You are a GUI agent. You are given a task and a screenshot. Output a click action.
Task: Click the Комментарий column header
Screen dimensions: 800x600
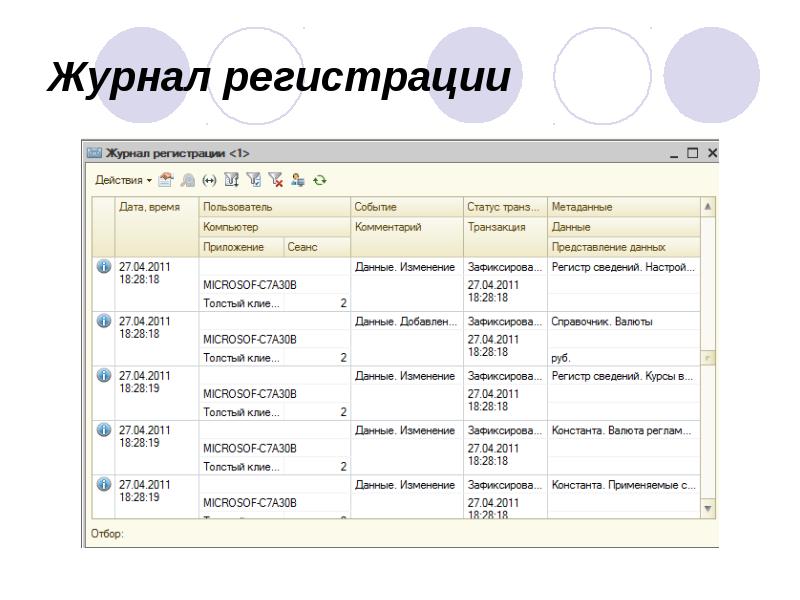[x=407, y=237]
